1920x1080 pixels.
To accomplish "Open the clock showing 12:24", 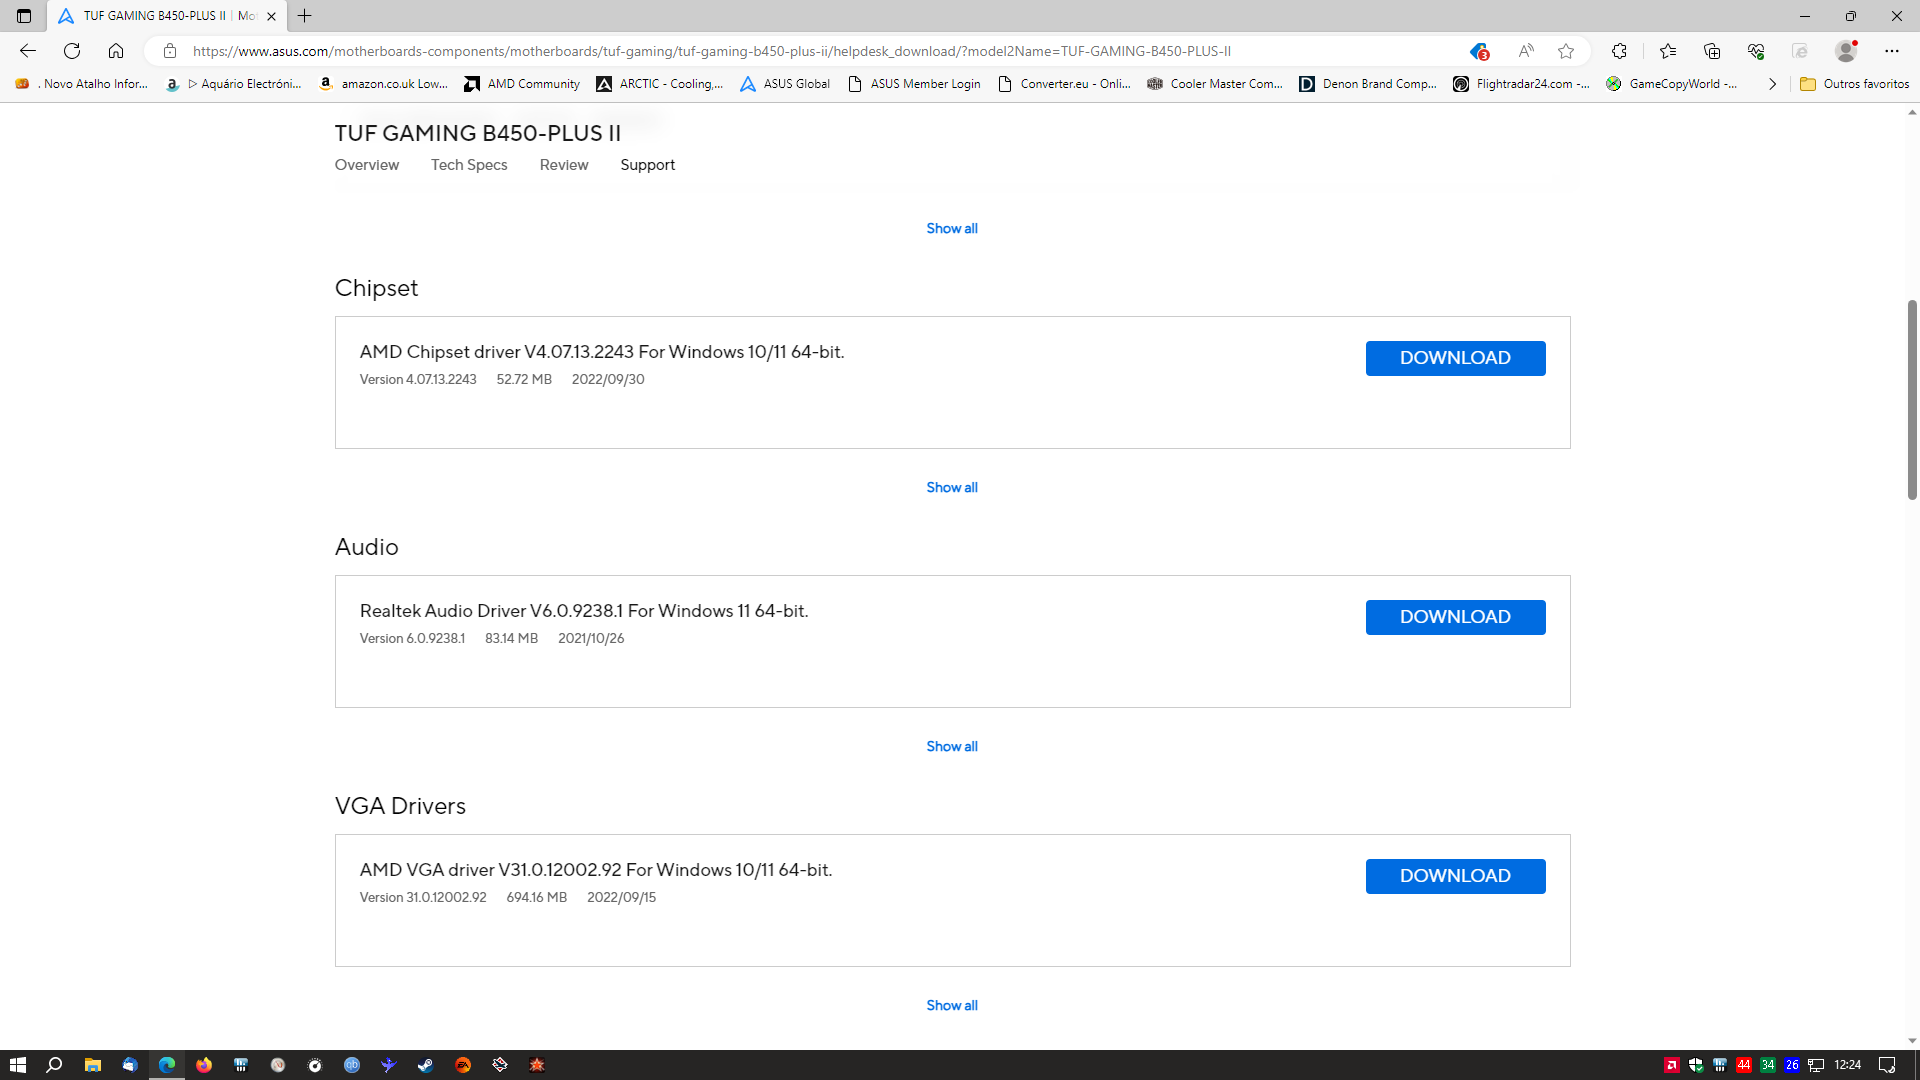I will [1848, 1065].
